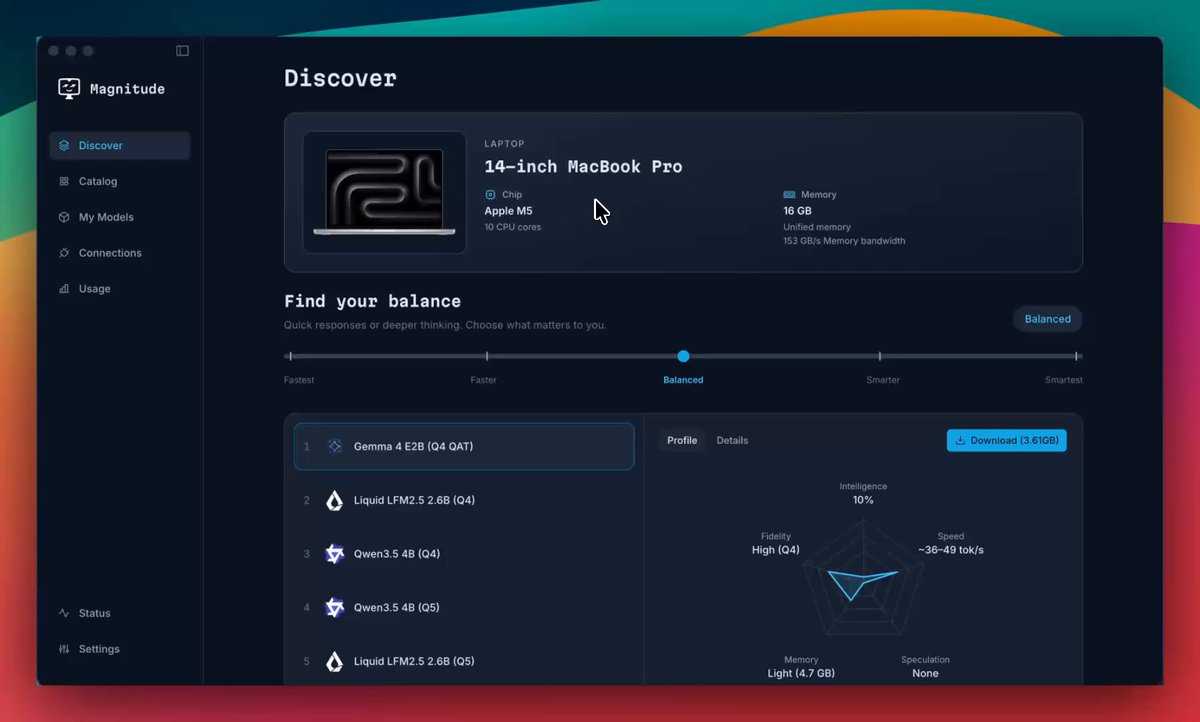Click the Magnitude logo icon
This screenshot has width=1200, height=722.
69,89
